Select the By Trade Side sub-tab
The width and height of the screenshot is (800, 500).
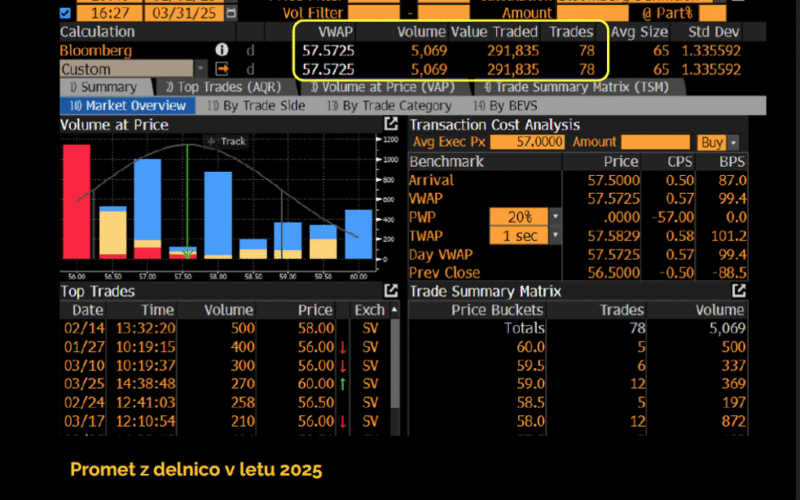tap(256, 105)
